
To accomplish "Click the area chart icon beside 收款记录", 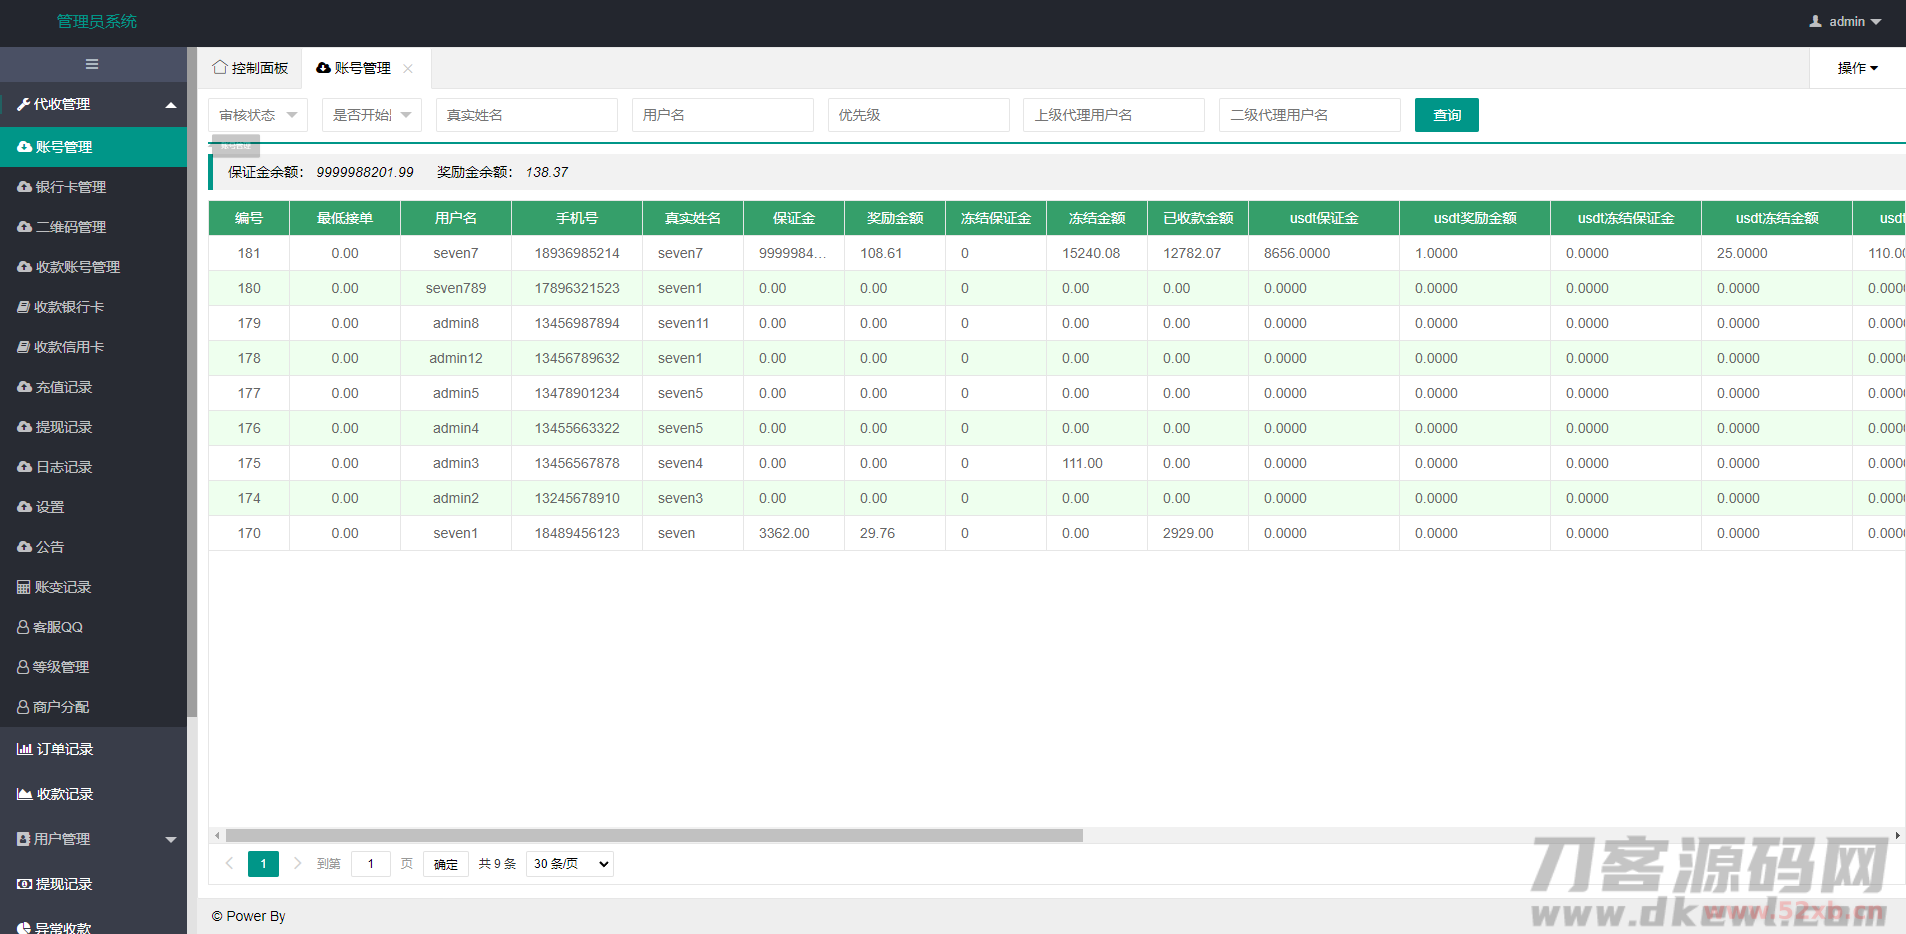I will (25, 794).
